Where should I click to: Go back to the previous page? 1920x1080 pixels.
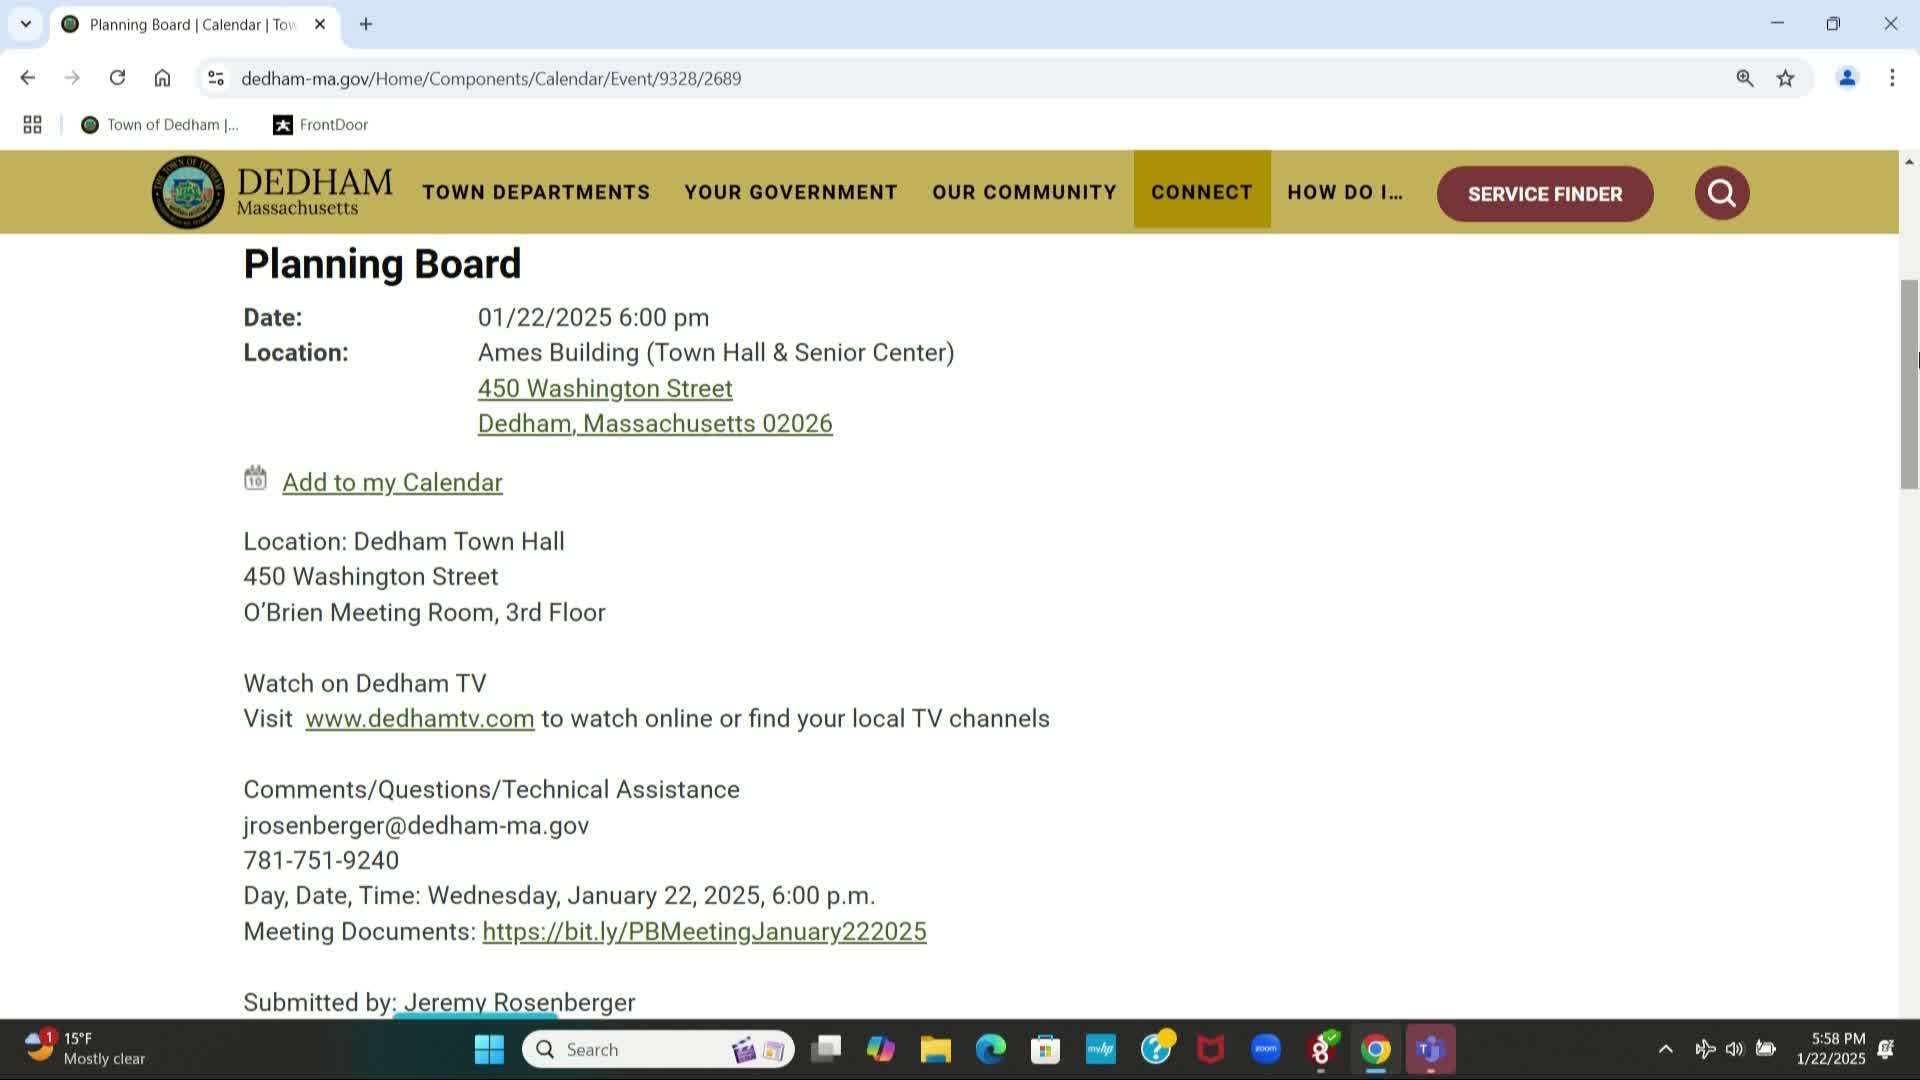click(28, 78)
